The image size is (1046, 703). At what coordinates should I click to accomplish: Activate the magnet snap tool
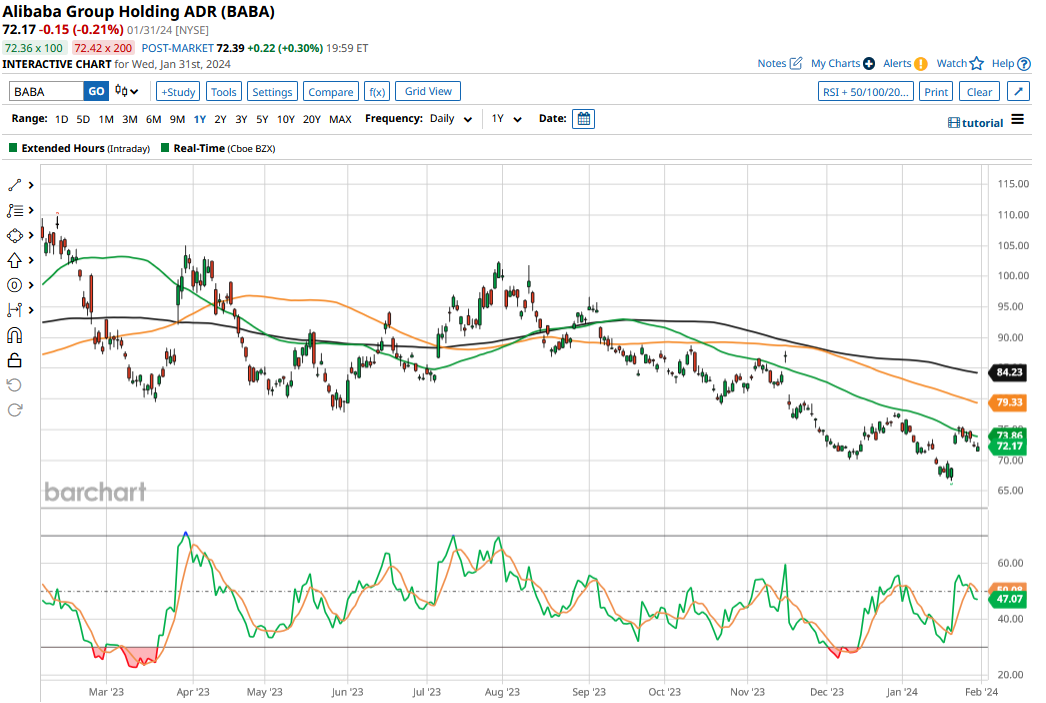click(15, 335)
